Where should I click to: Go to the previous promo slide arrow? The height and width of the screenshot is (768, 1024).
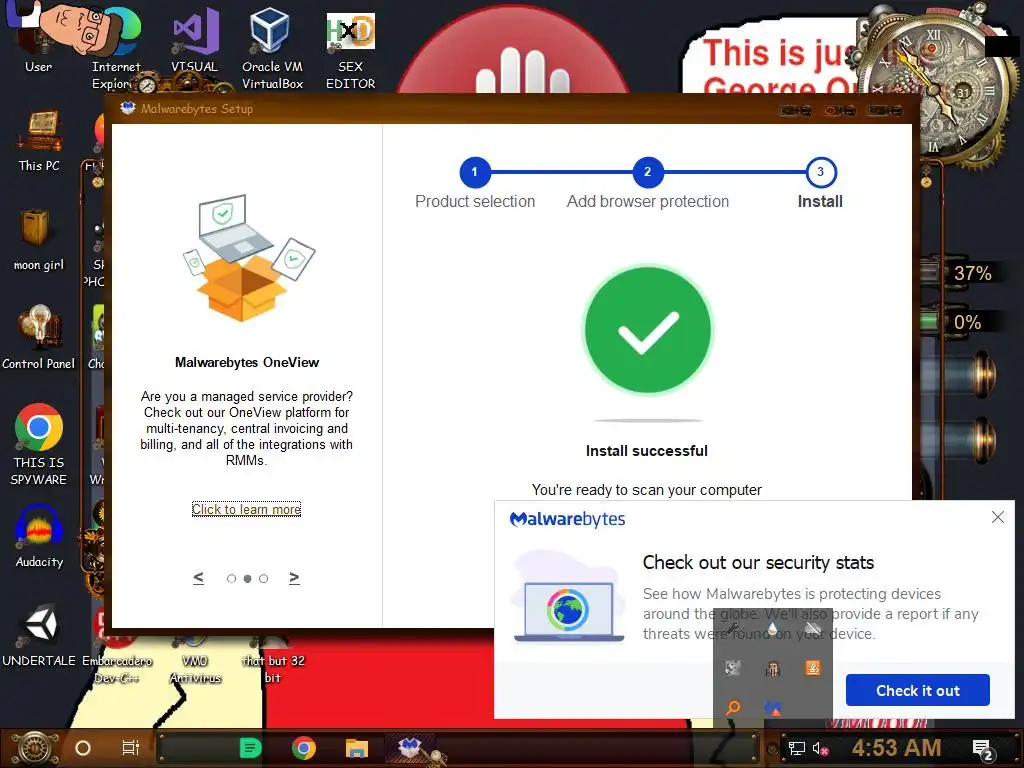[x=199, y=578]
